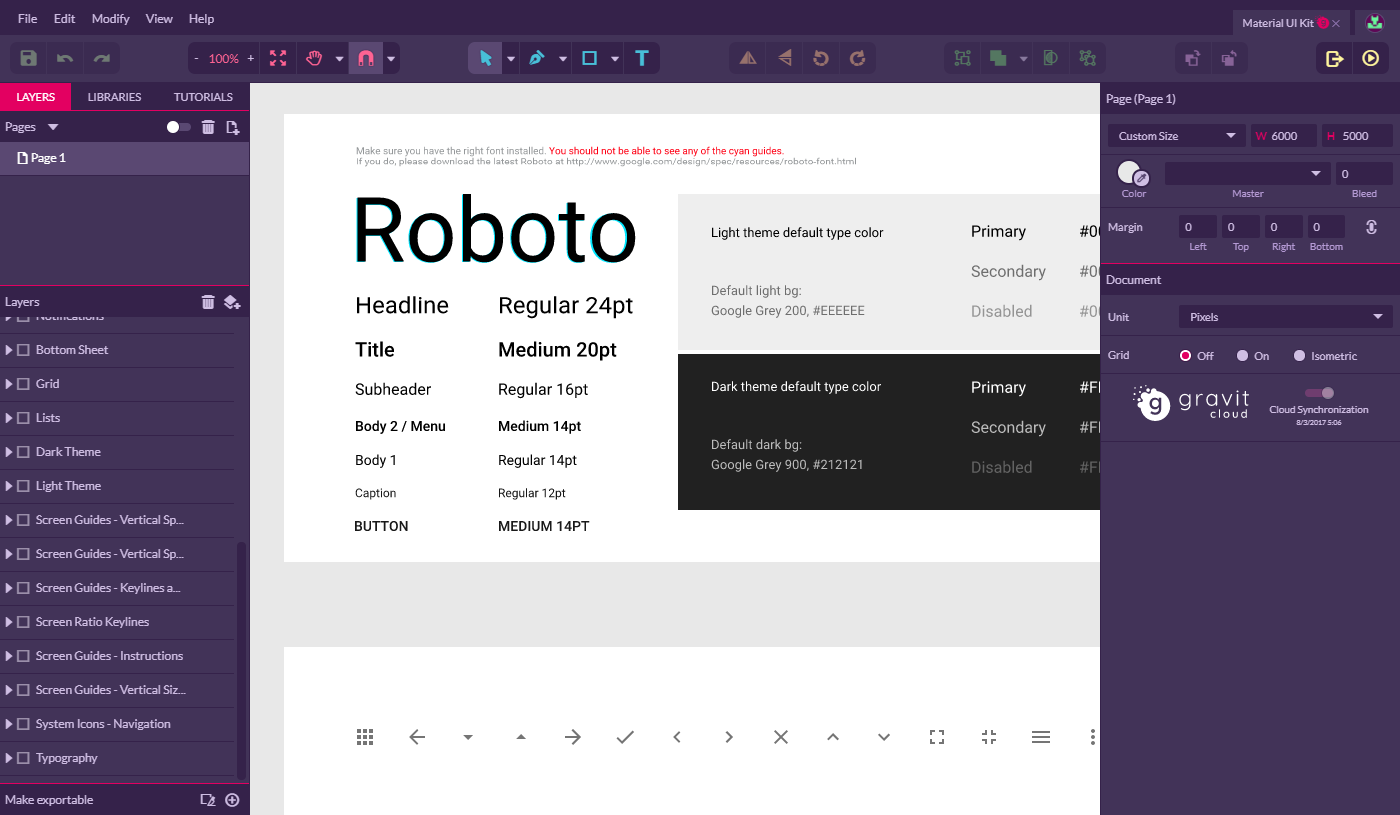Screen dimensions: 1400x815
Task: Toggle the magnet Snap icon
Action: coord(365,59)
